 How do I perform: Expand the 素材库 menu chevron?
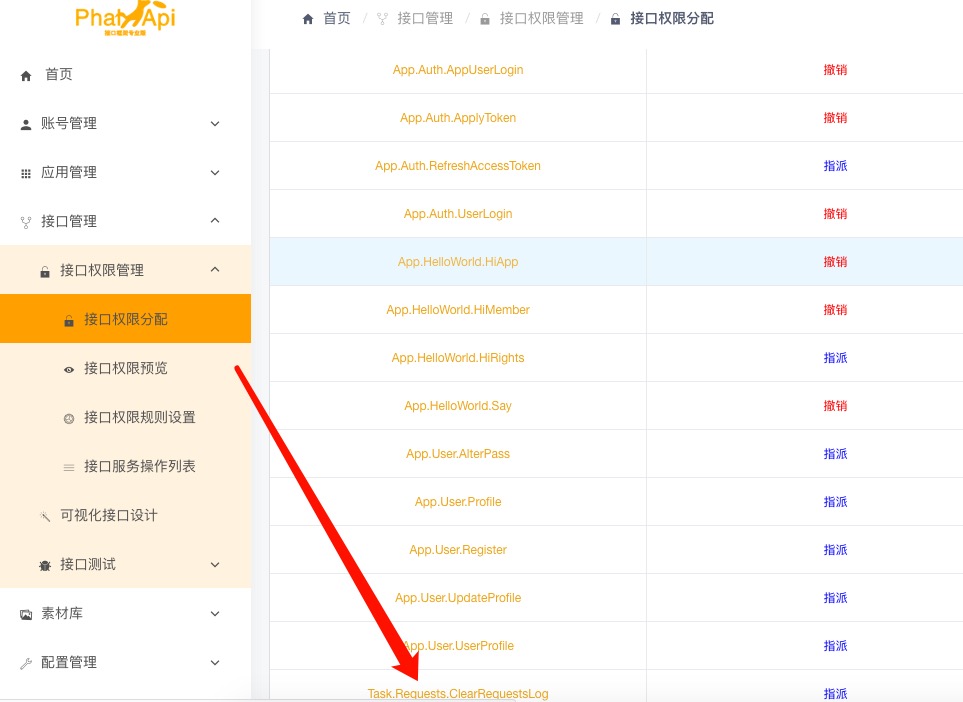(215, 614)
